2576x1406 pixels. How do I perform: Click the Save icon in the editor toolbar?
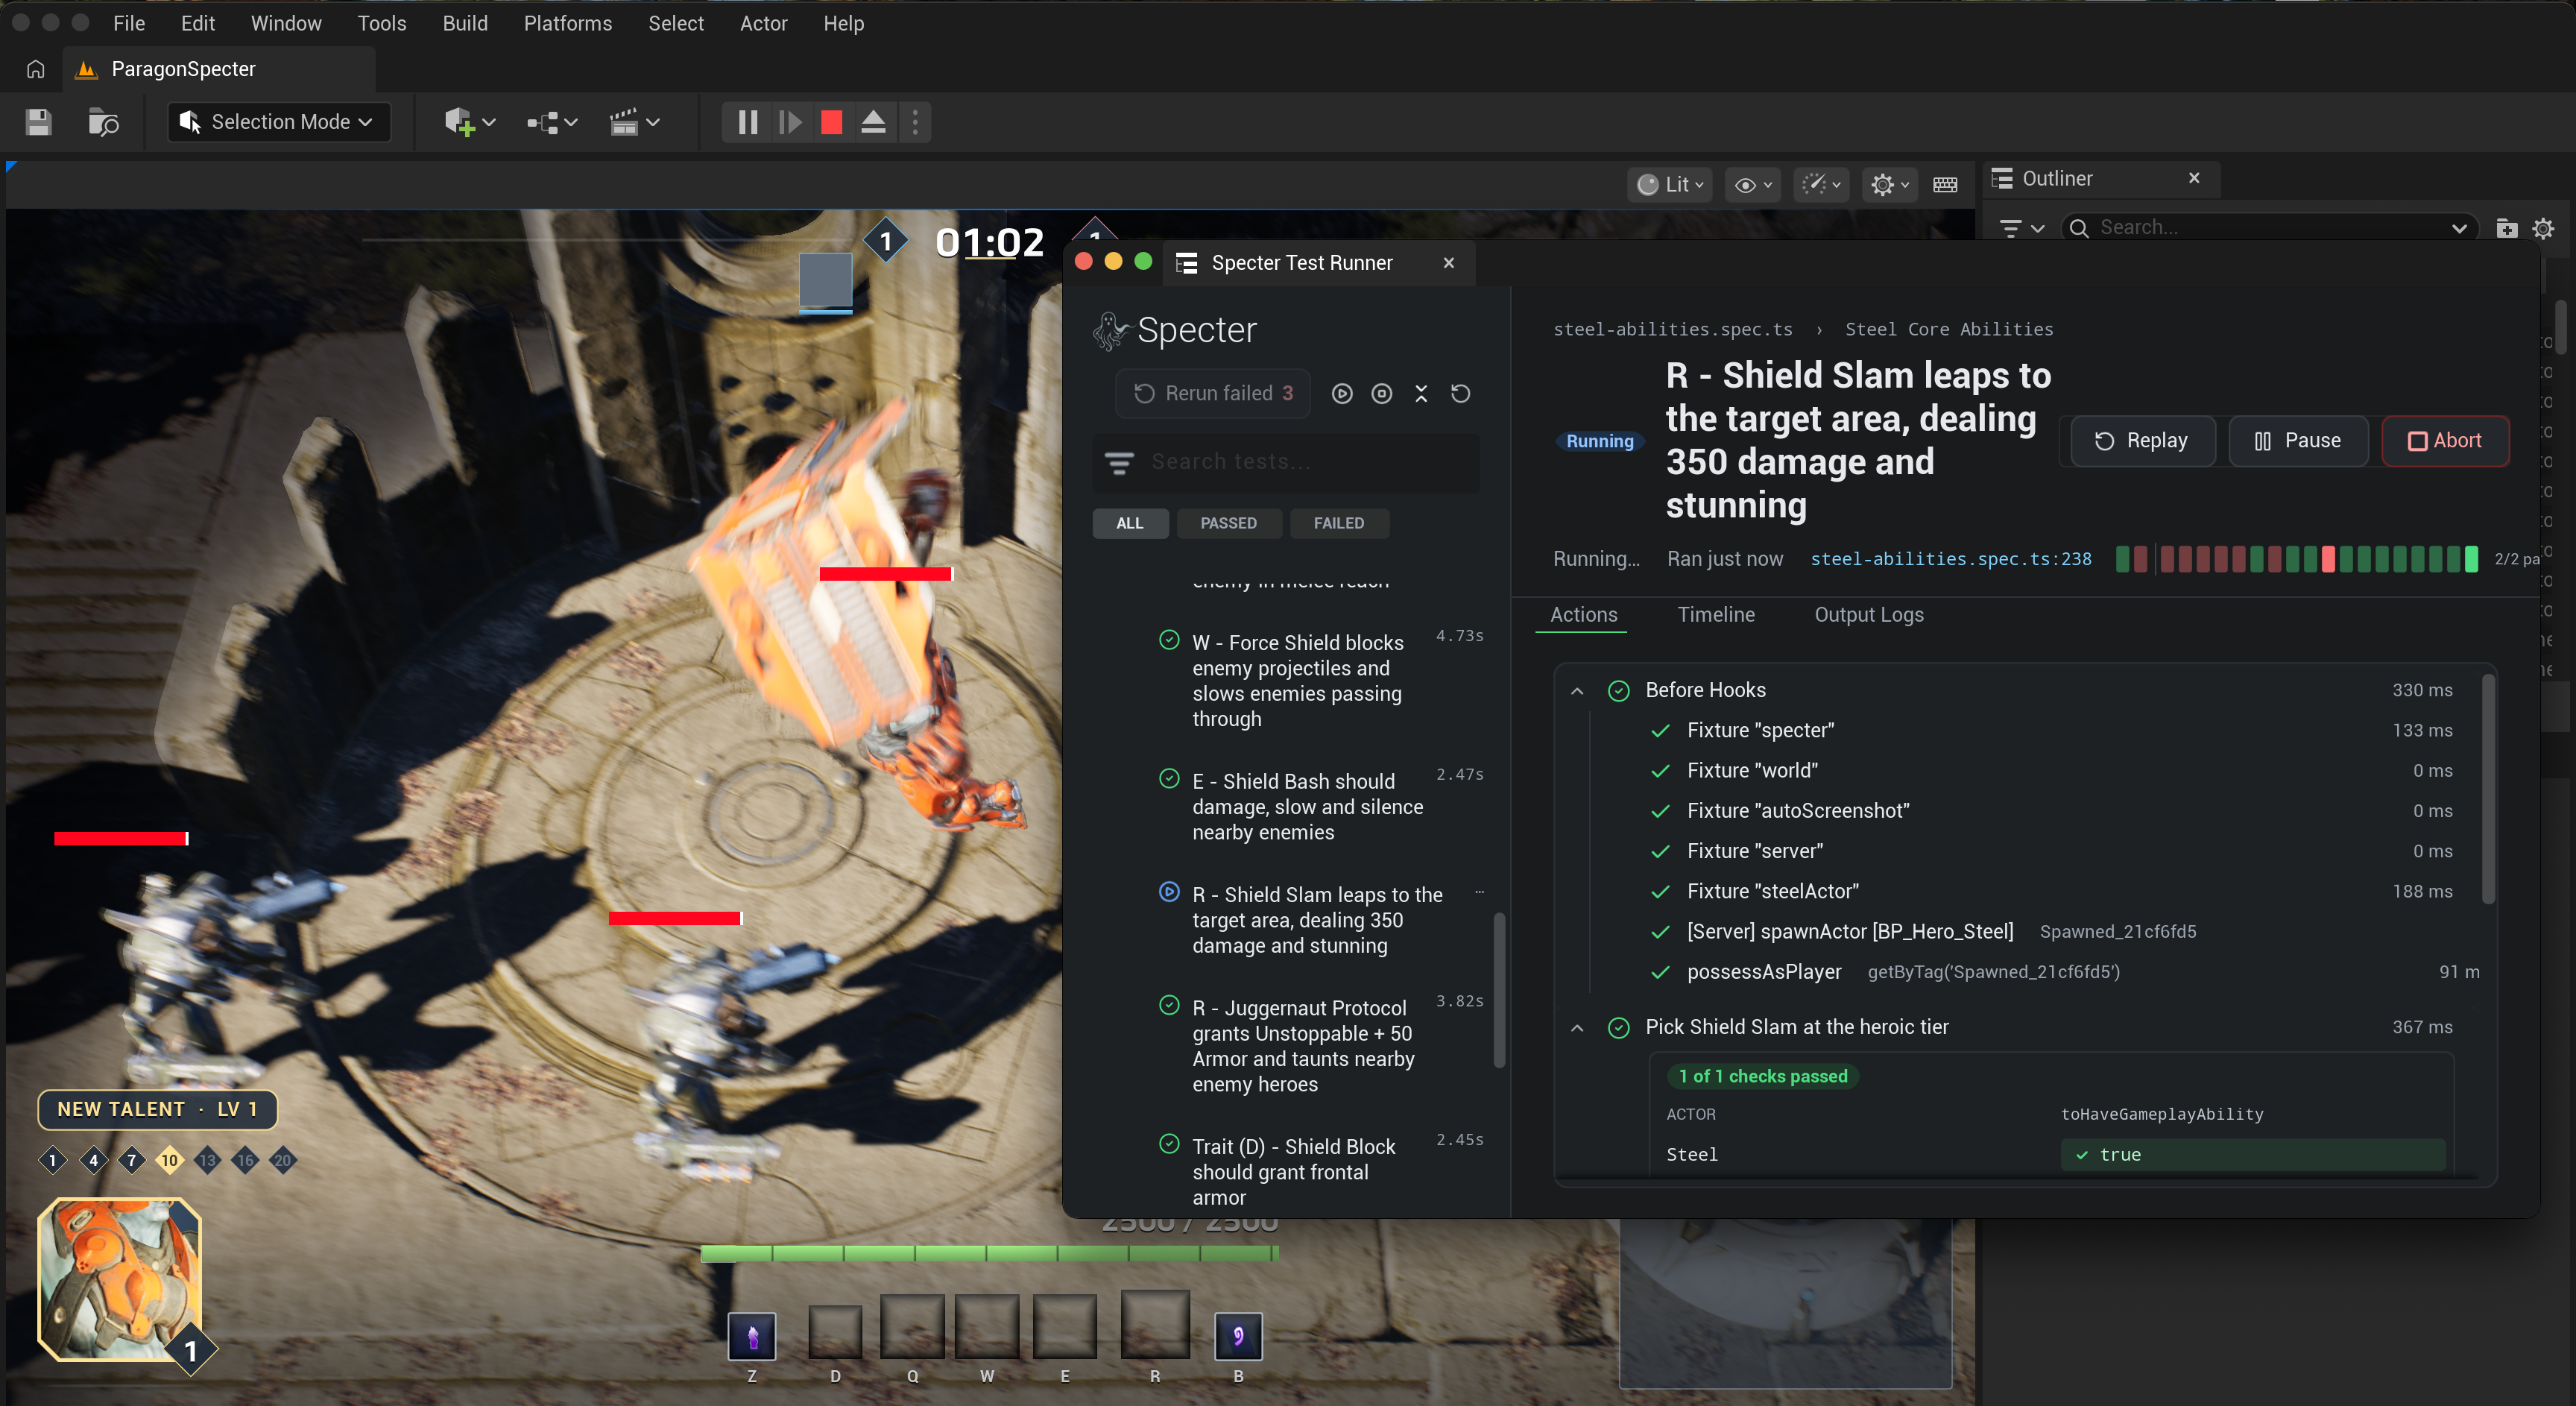pyautogui.click(x=38, y=122)
